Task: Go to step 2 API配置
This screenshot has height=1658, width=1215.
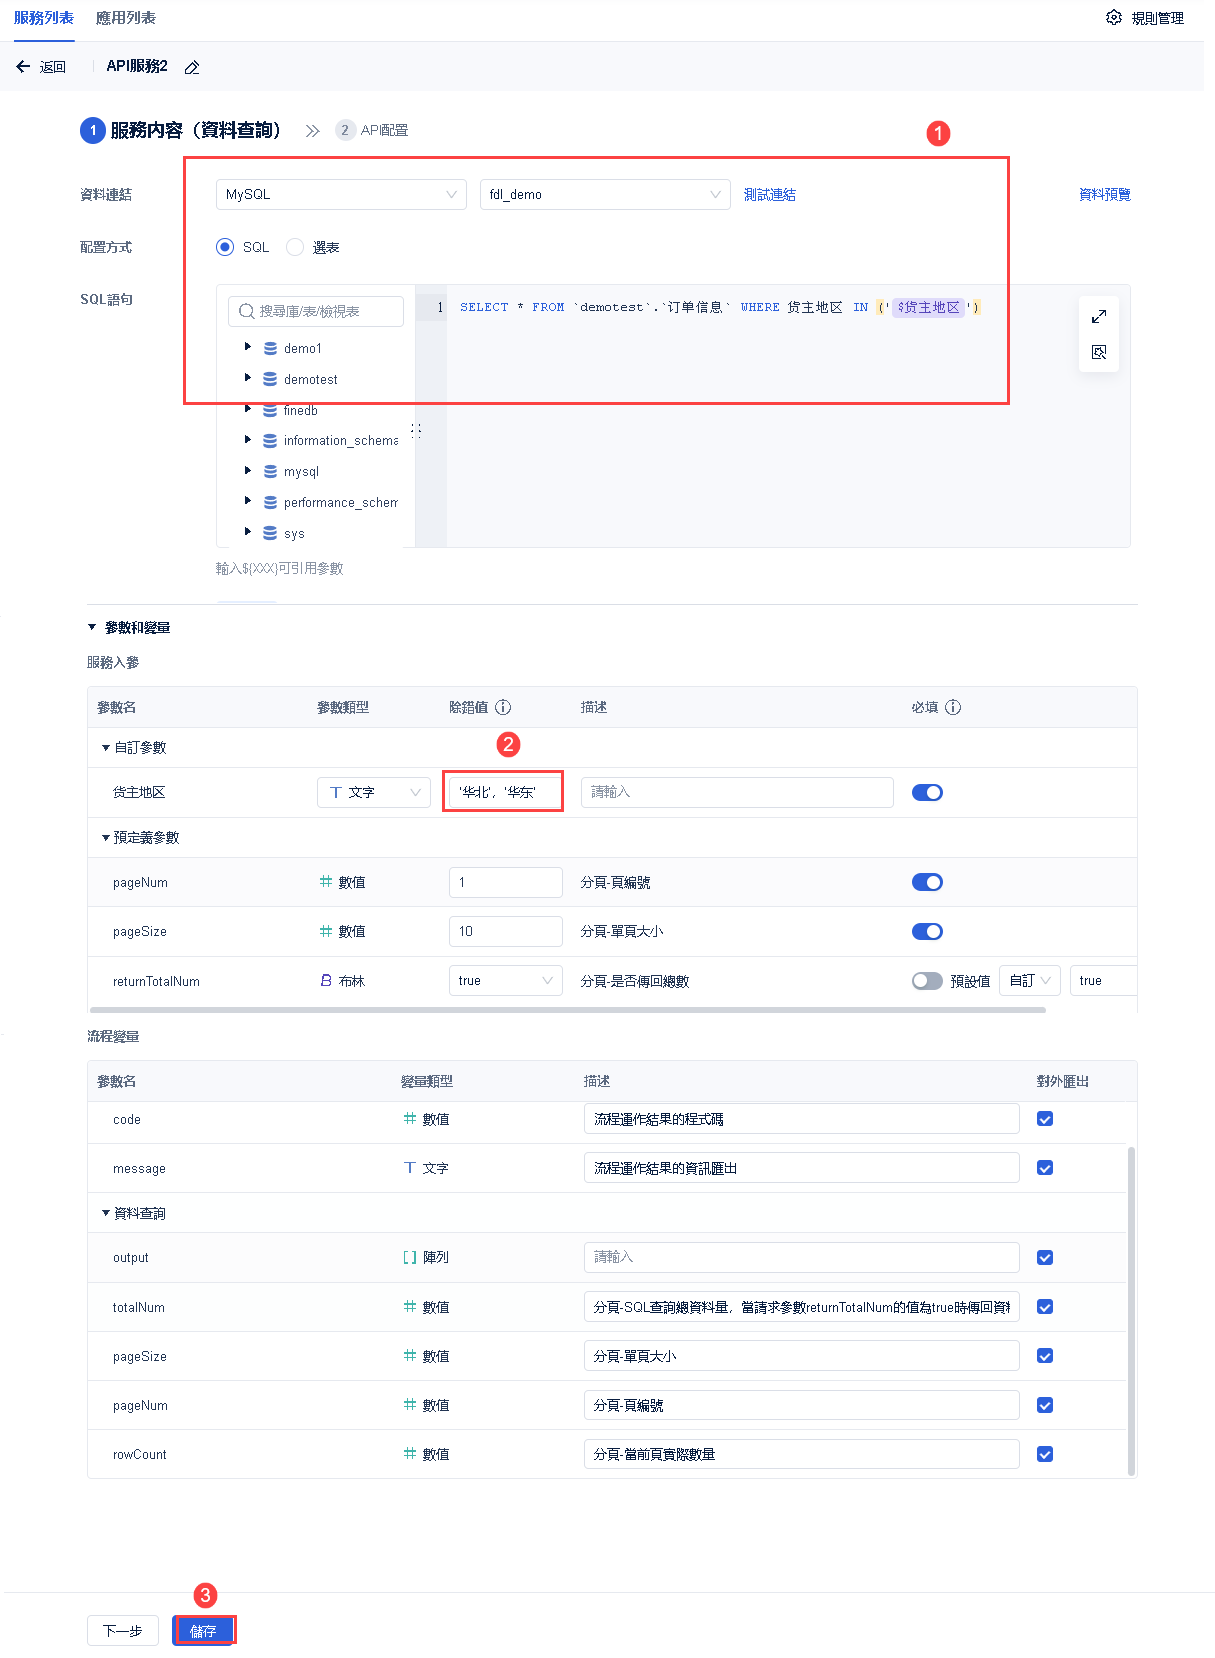Action: [373, 130]
